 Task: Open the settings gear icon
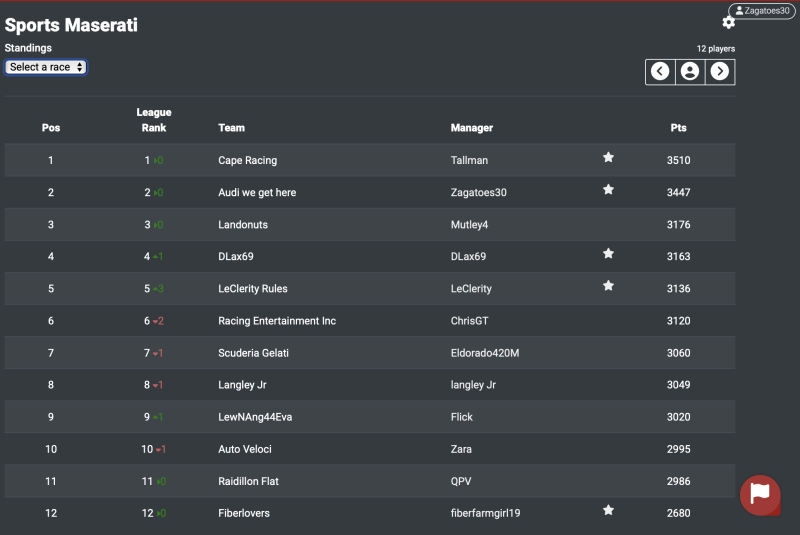728,23
